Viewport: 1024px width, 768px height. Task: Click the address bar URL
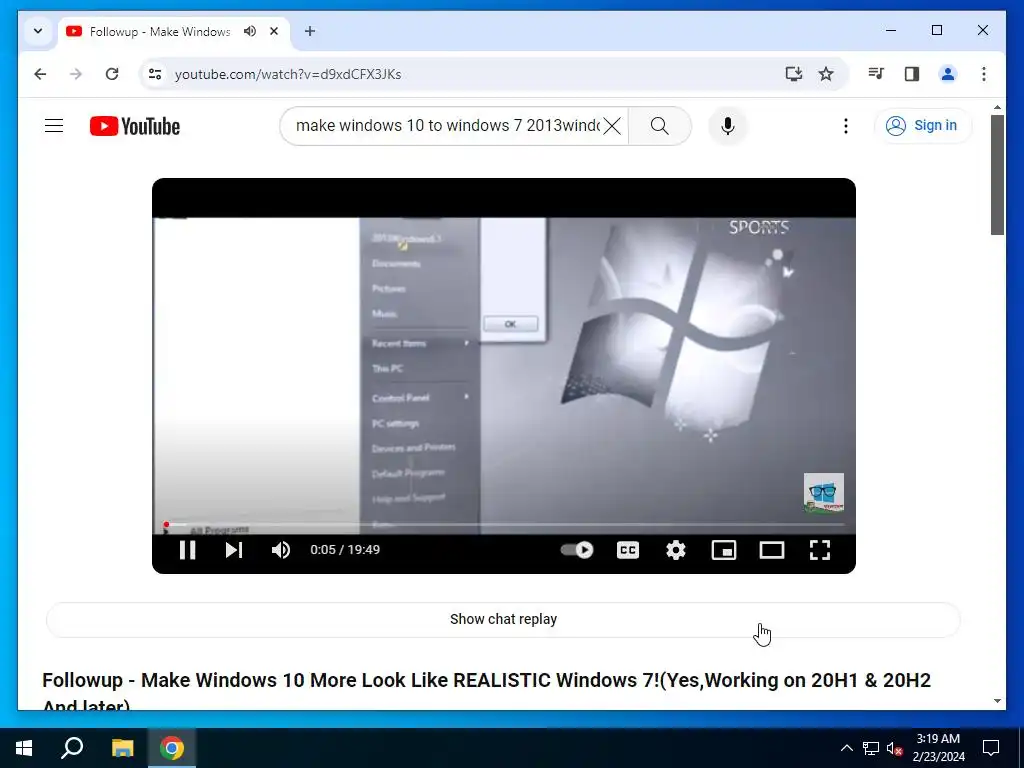(288, 74)
